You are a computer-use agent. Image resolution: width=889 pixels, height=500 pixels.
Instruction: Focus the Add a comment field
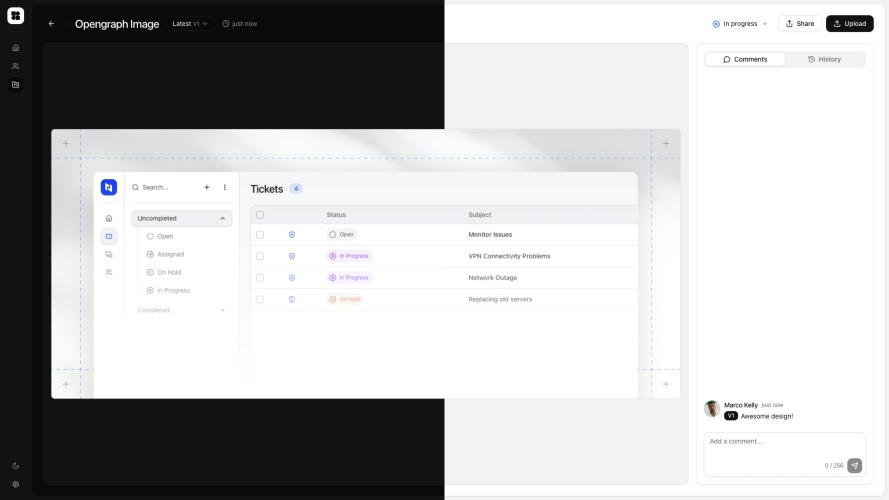[785, 455]
